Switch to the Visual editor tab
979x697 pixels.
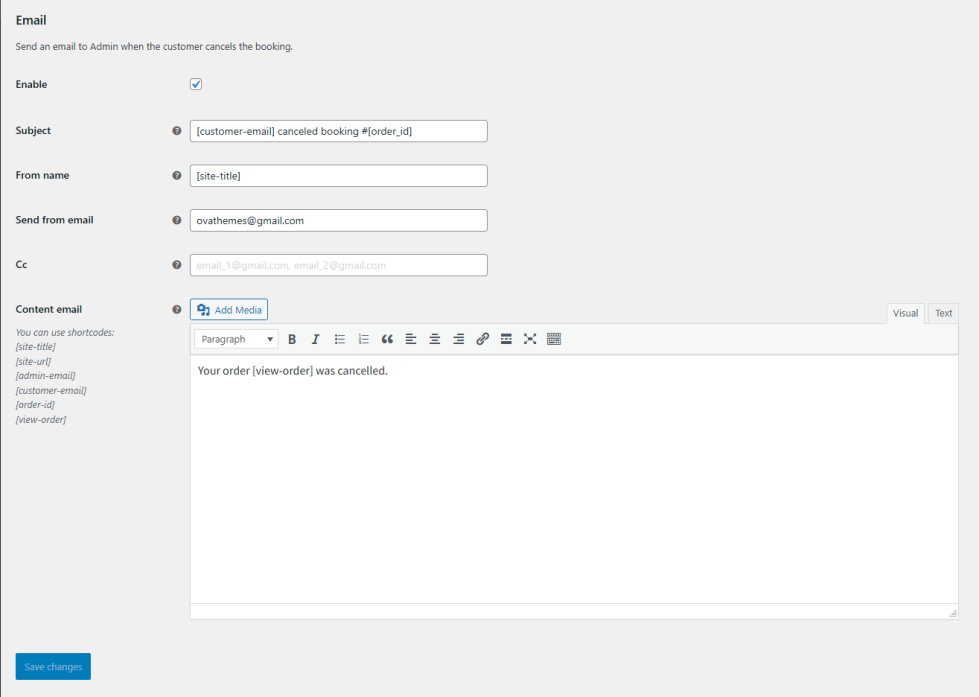905,314
